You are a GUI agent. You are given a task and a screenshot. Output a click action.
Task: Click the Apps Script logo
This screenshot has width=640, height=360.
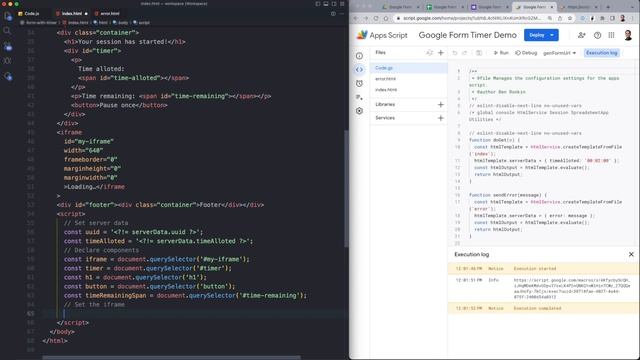[x=382, y=35]
